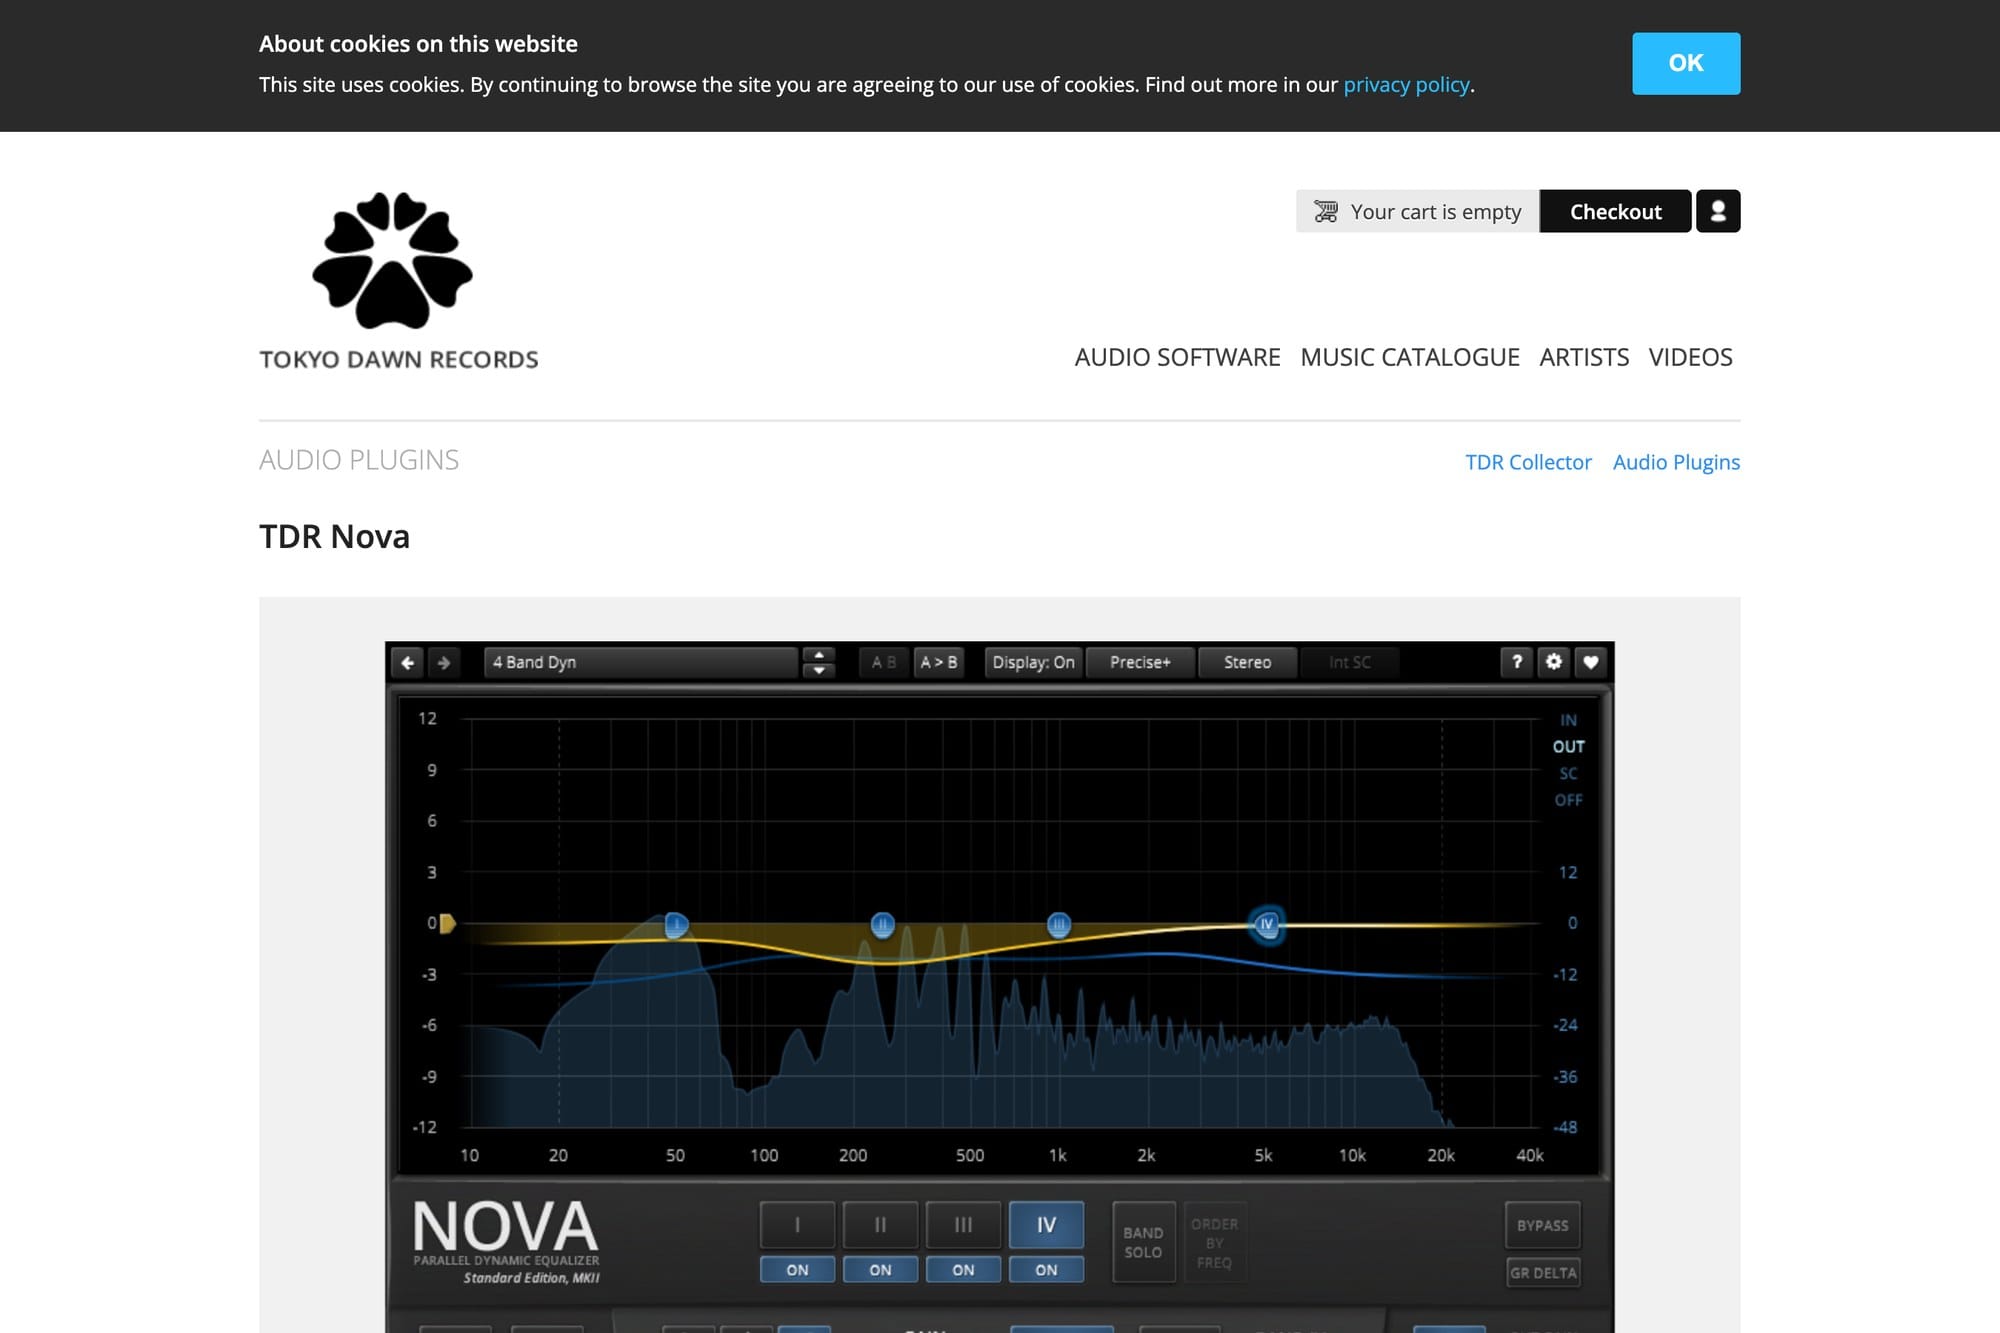The height and width of the screenshot is (1333, 2000).
Task: Click the NOVA logo in the plugin
Action: click(505, 1226)
